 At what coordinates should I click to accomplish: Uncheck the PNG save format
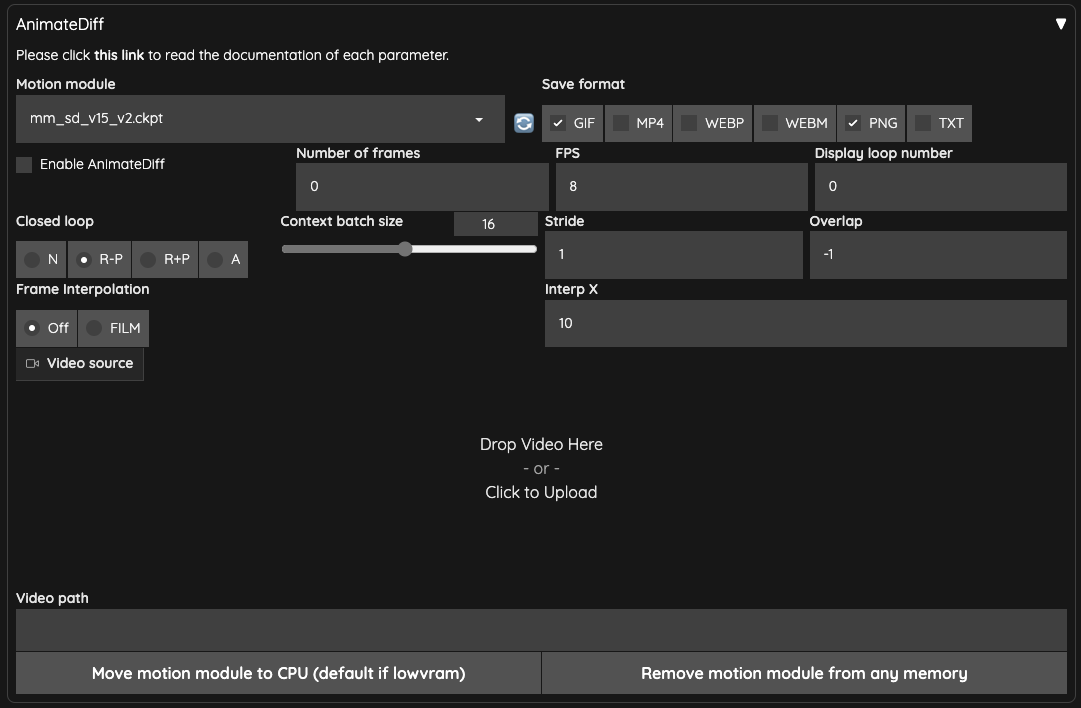(853, 122)
